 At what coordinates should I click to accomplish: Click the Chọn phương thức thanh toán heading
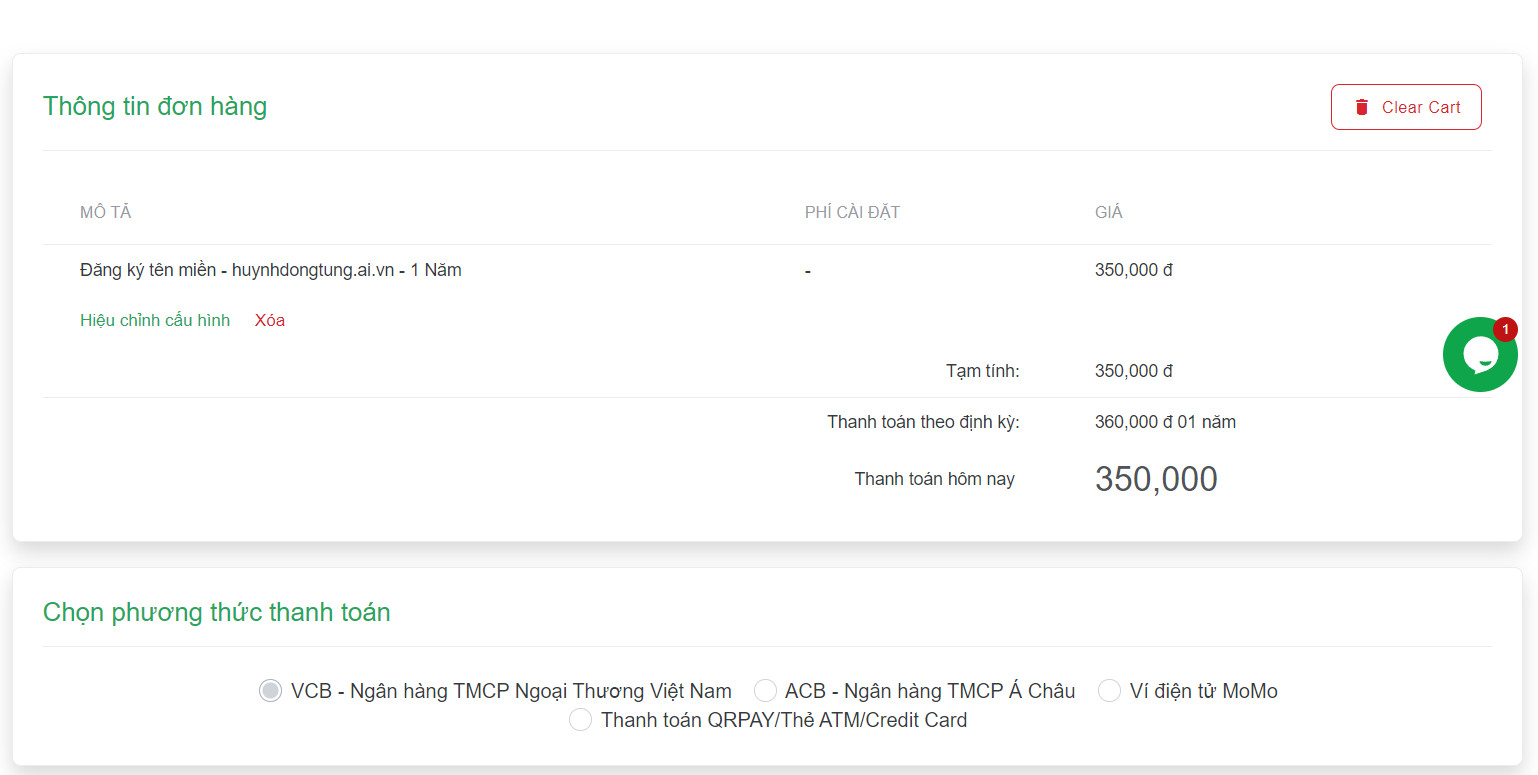coord(217,612)
